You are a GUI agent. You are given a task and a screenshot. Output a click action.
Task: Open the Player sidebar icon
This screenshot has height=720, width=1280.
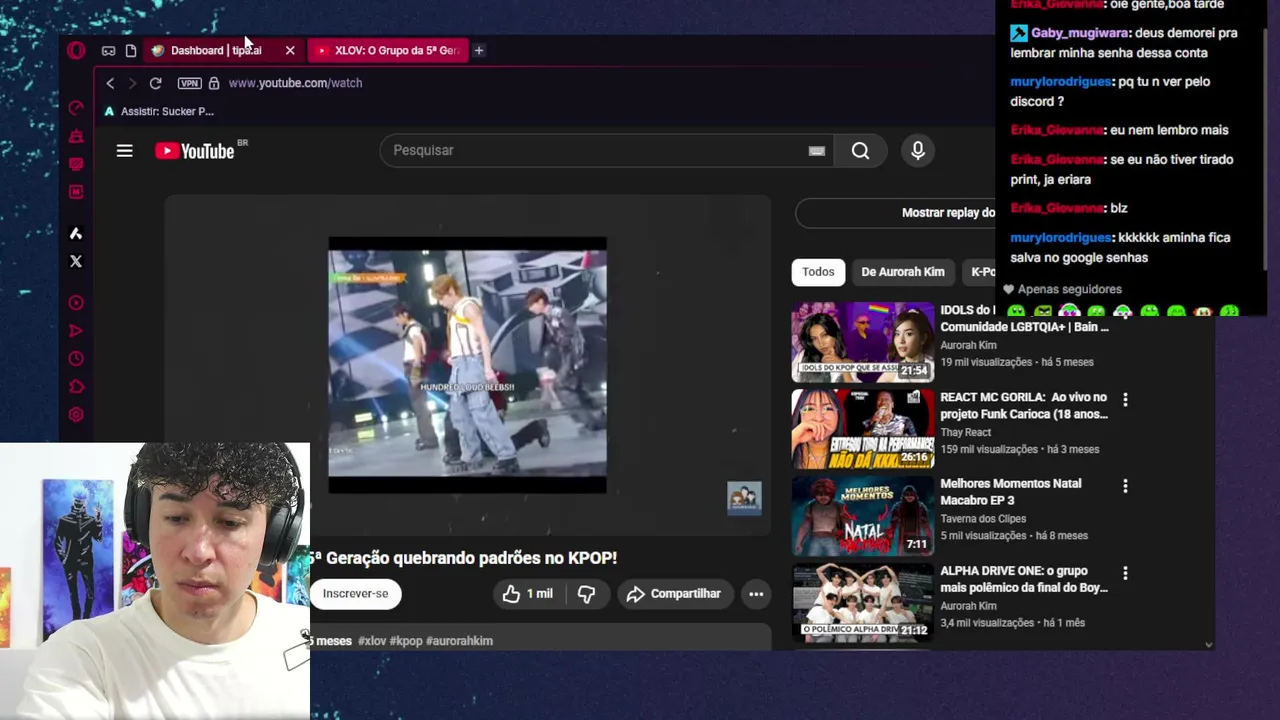click(76, 303)
